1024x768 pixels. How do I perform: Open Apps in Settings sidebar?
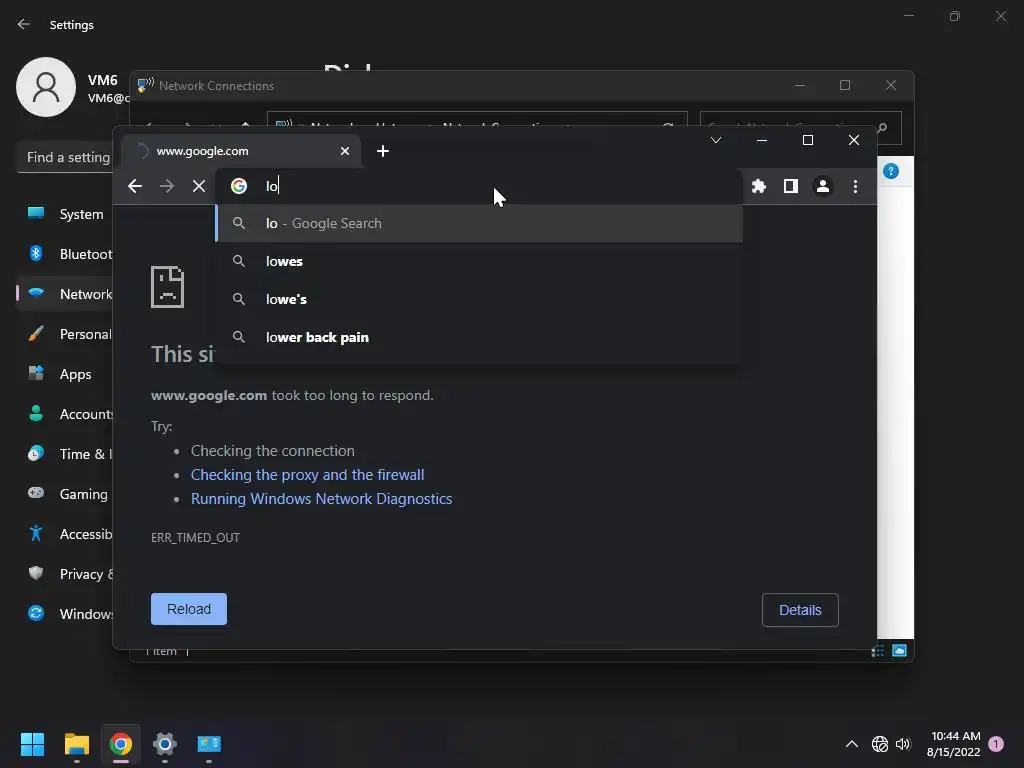65,374
